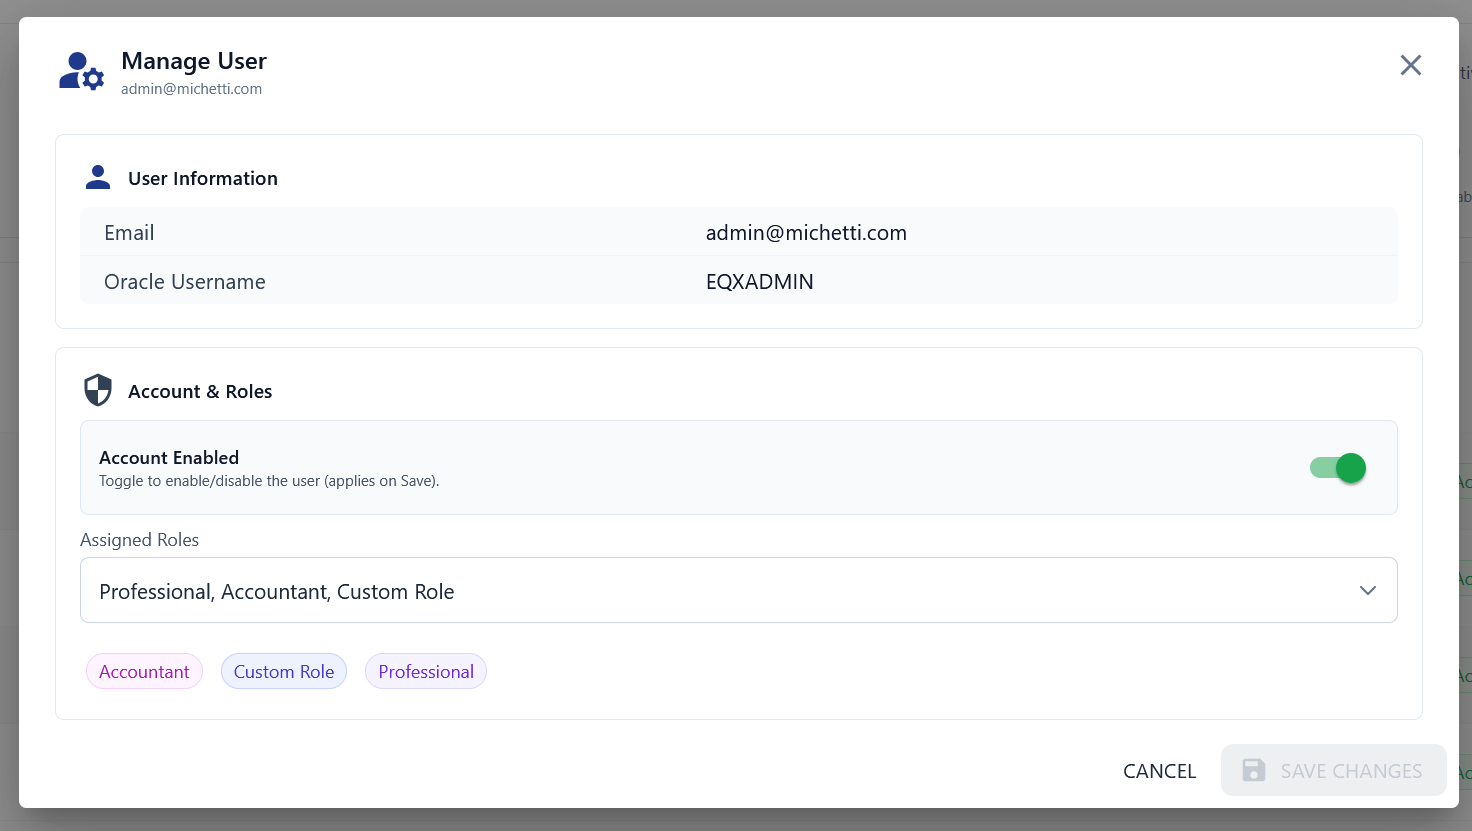Click the User Information person icon
The image size is (1472, 831).
97,175
